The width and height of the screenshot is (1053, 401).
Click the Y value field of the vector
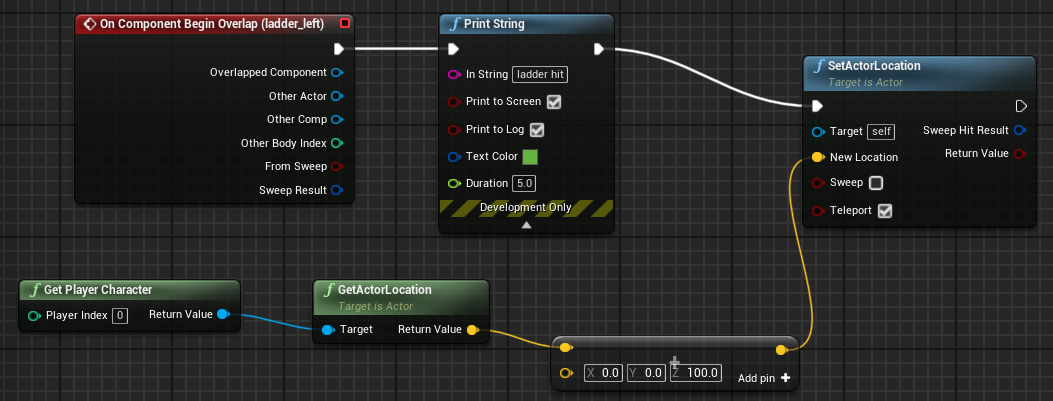coord(646,373)
